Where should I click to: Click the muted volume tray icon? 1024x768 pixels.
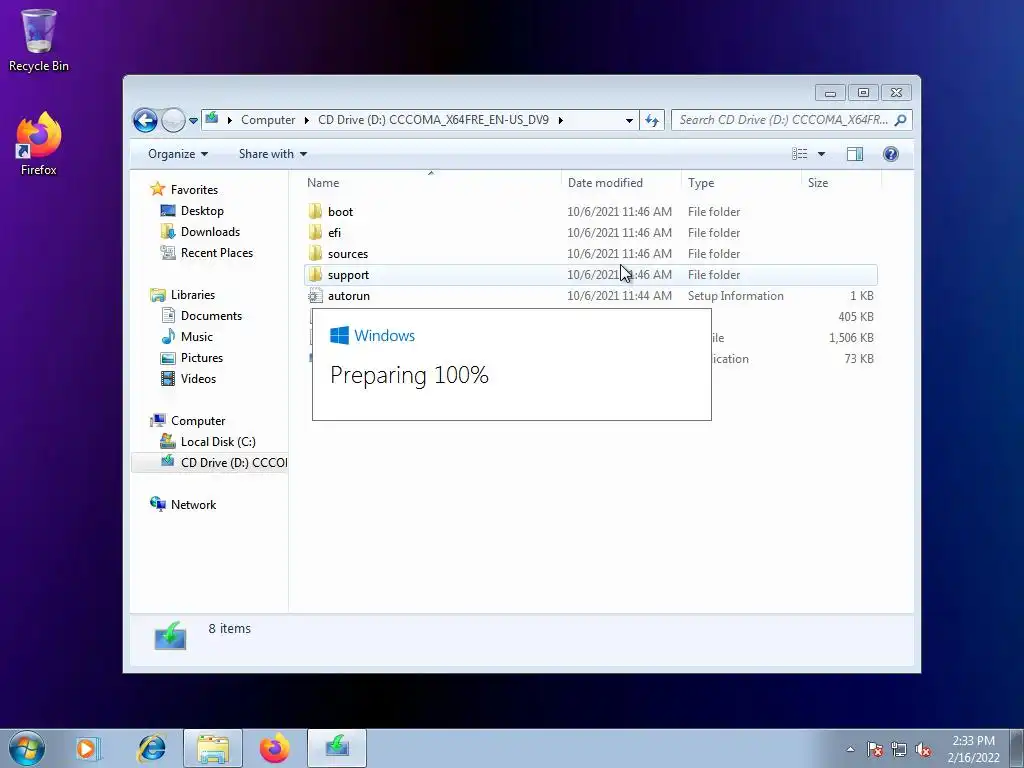coord(923,749)
